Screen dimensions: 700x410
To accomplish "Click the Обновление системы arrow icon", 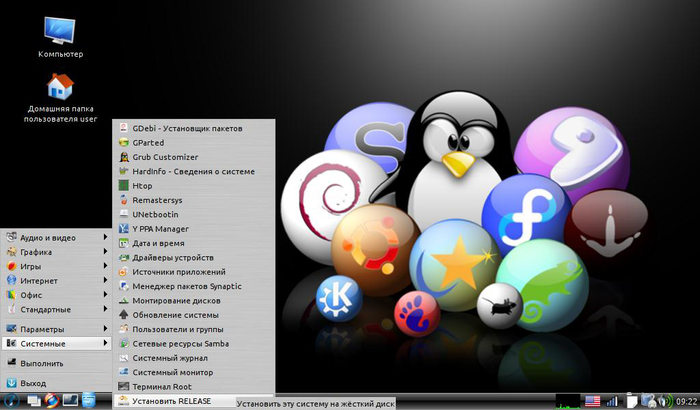I will tap(124, 315).
